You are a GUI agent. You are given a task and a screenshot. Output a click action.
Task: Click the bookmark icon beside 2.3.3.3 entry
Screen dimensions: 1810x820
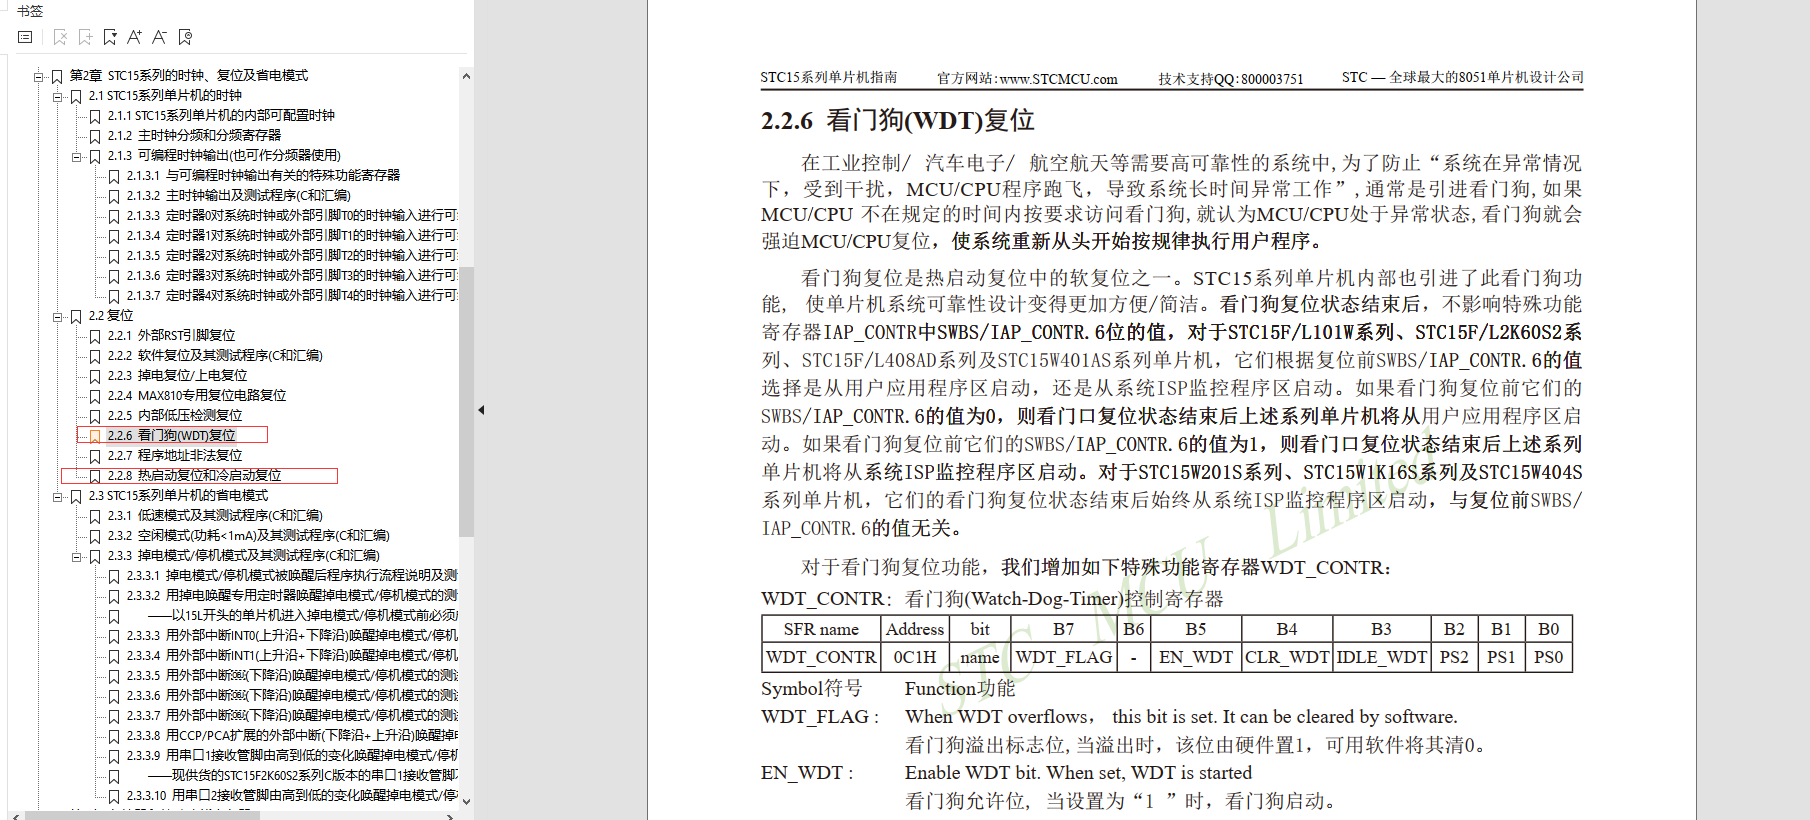[114, 636]
